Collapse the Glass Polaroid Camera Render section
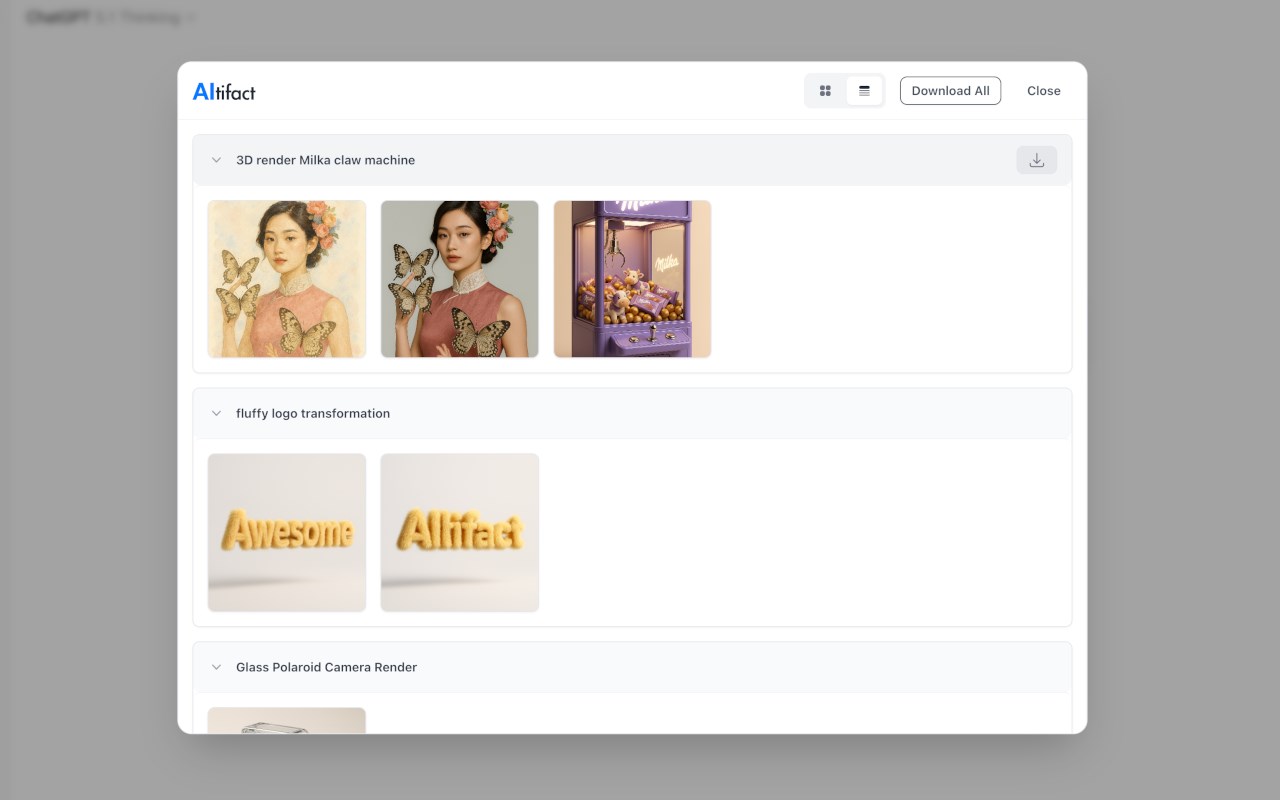The width and height of the screenshot is (1280, 800). [x=216, y=667]
